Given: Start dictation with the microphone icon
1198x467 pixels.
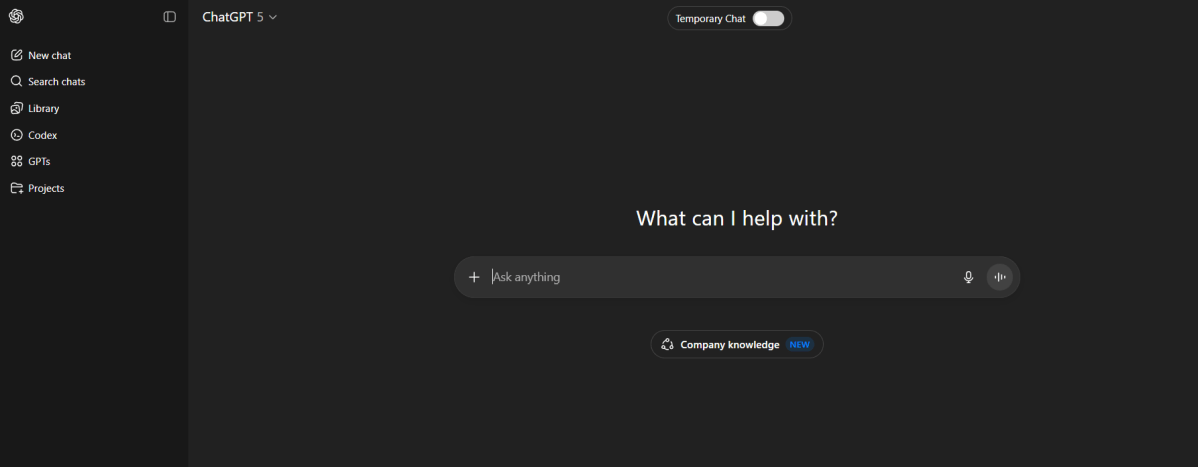Looking at the screenshot, I should click(968, 277).
